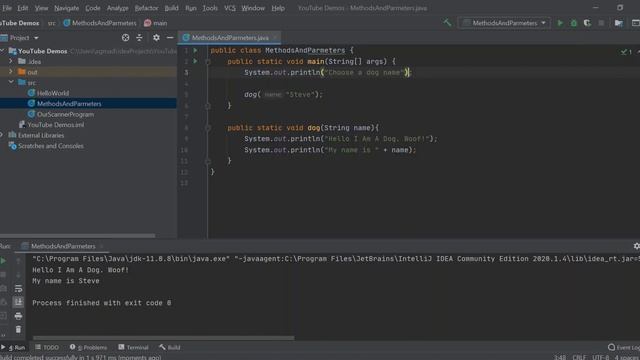Run with Coverage from the top toolbar

pos(587,23)
